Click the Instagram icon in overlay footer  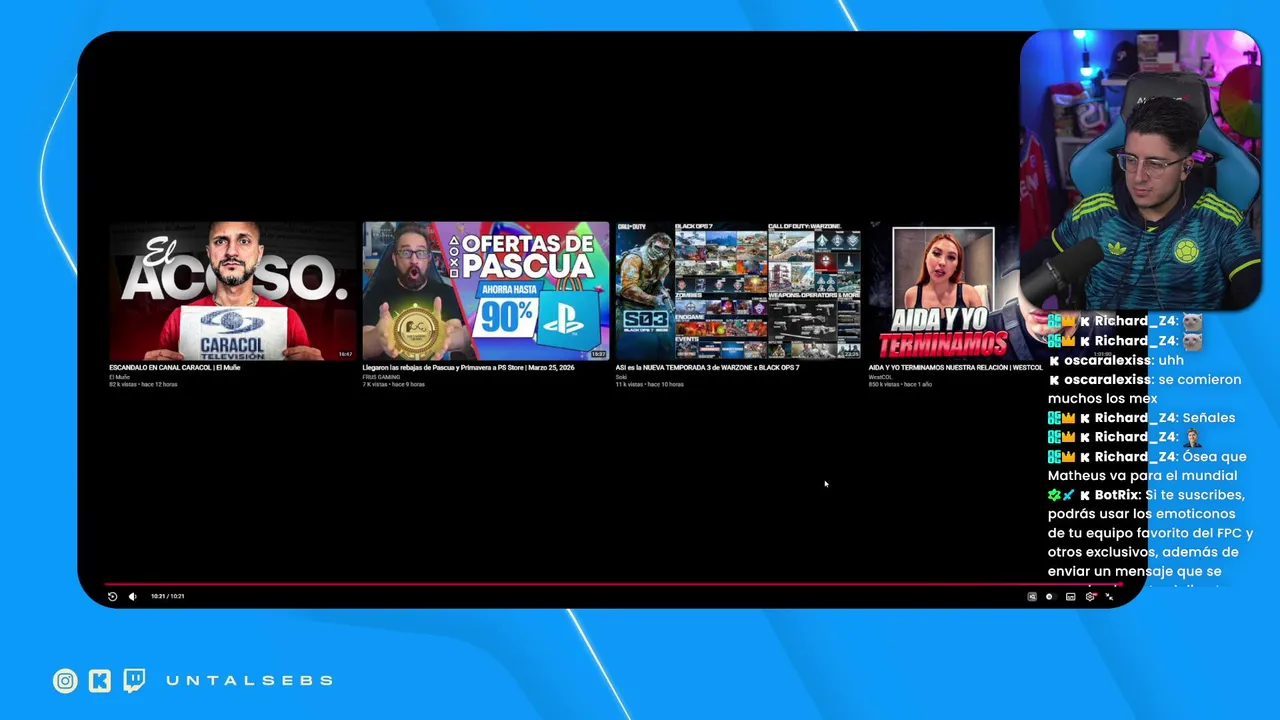click(x=65, y=681)
